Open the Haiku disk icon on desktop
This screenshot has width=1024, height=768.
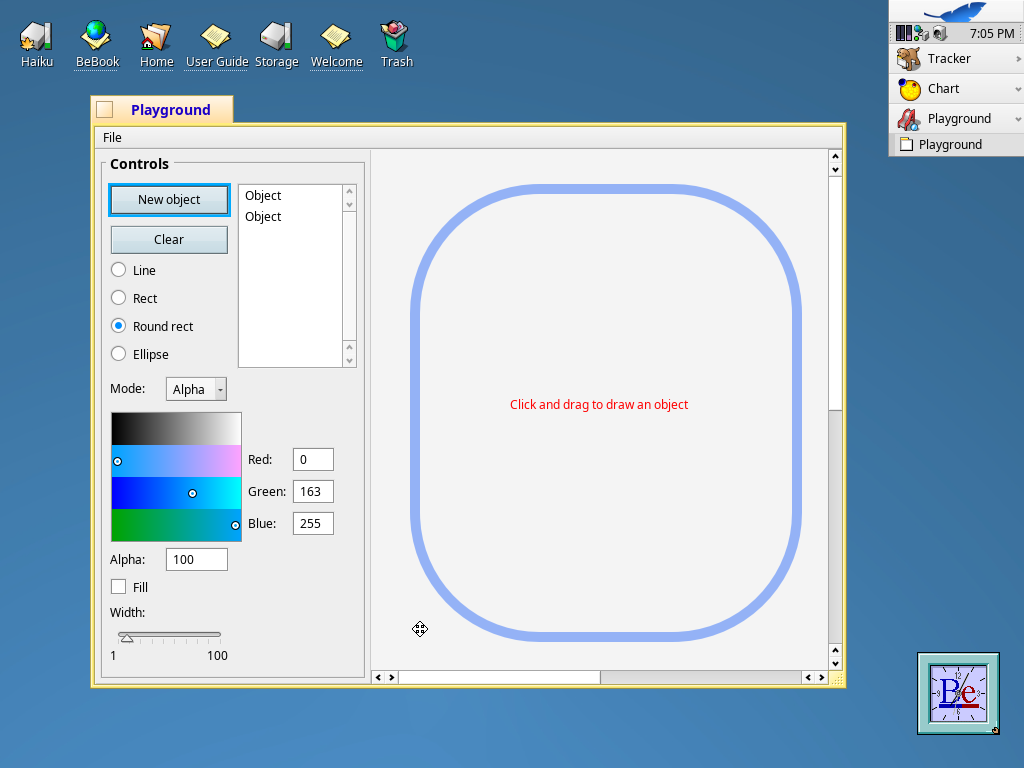(x=37, y=37)
